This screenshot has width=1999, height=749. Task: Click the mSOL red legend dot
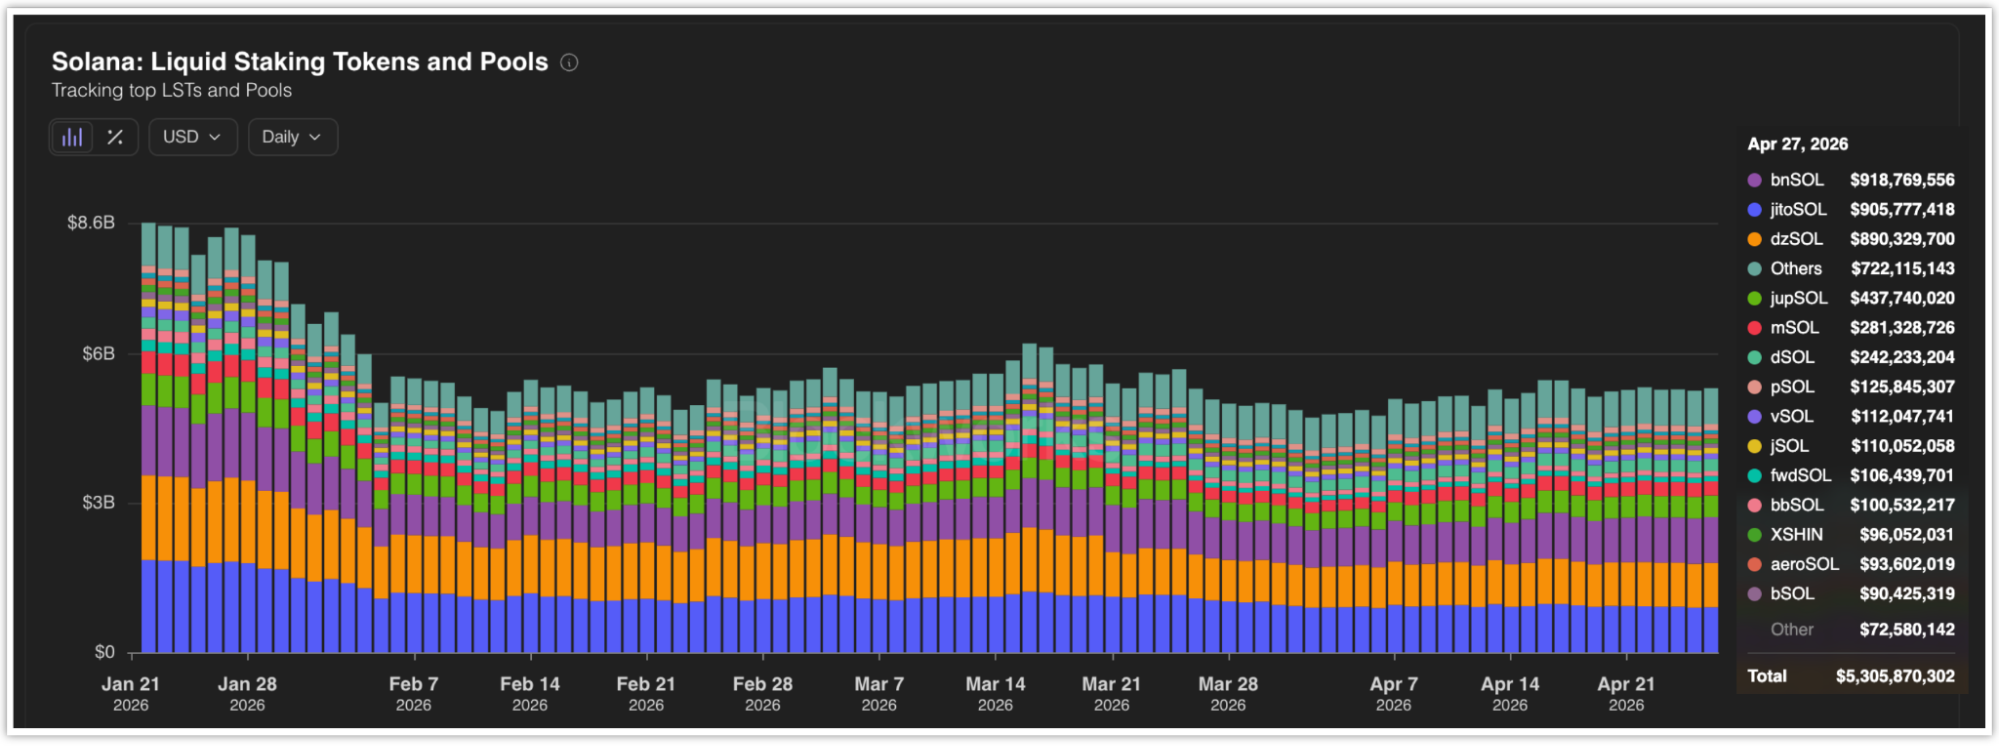click(1754, 328)
